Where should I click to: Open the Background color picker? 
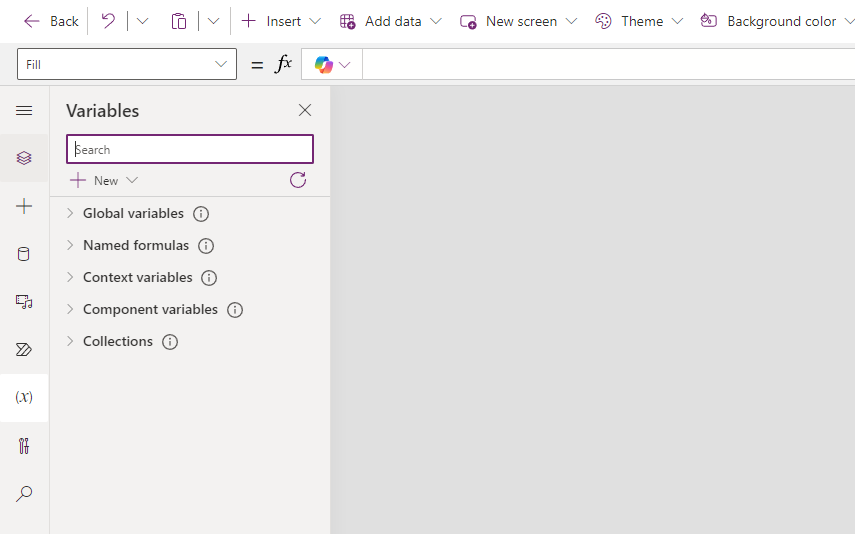point(777,21)
